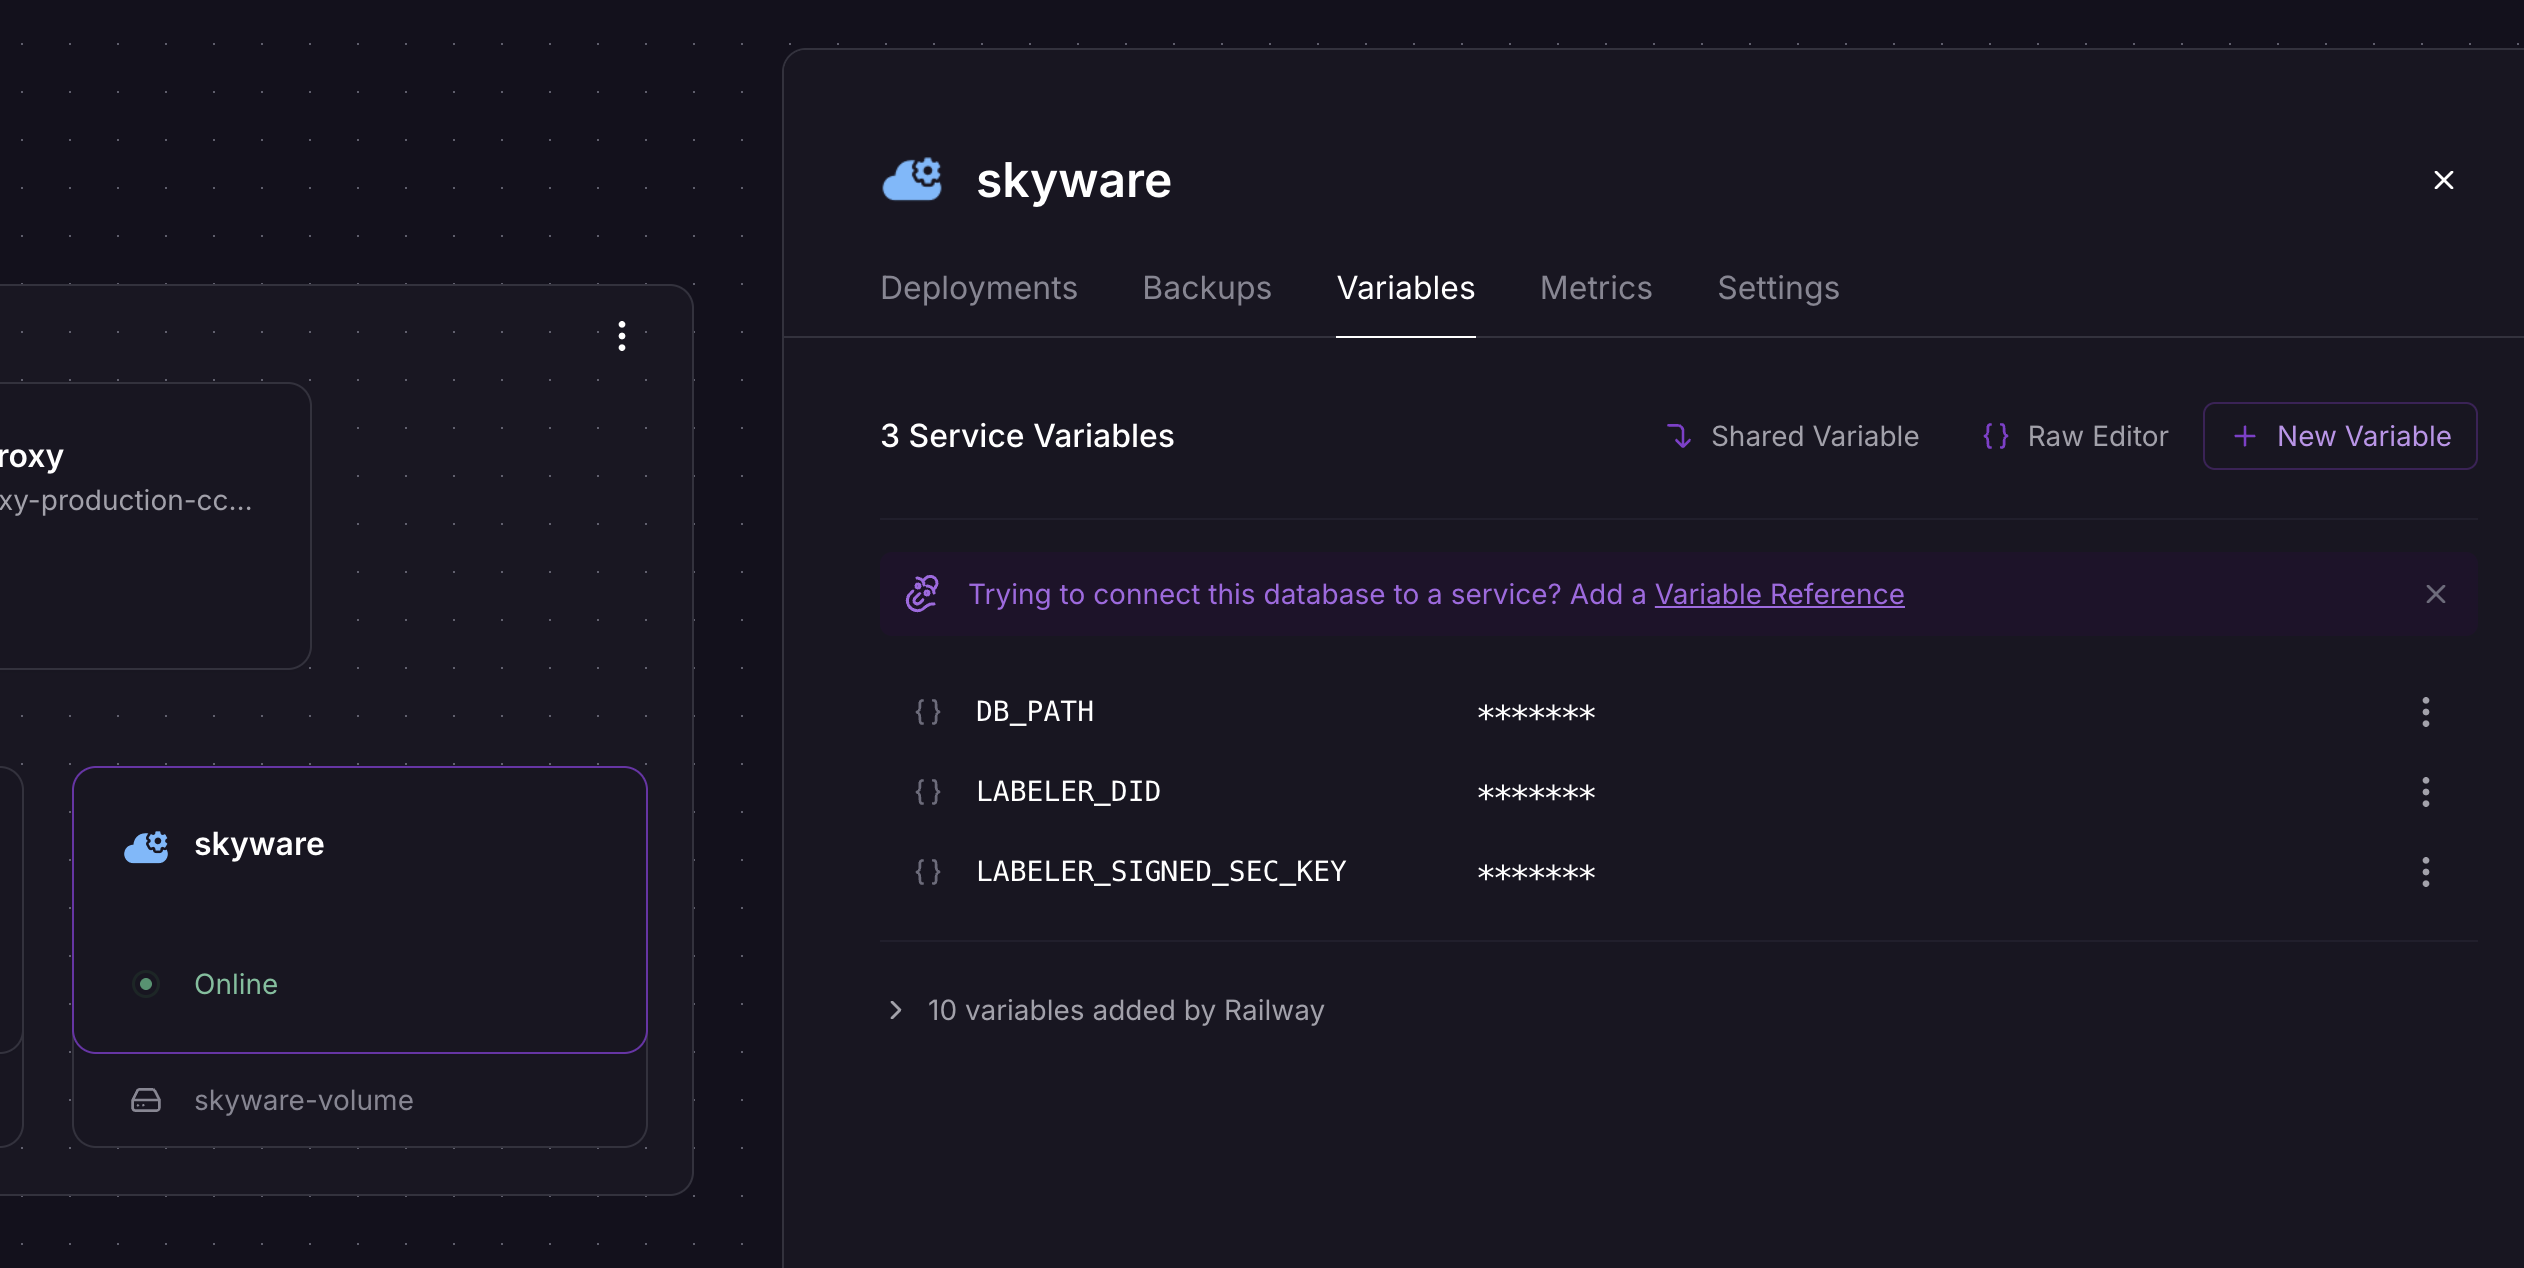This screenshot has height=1268, width=2524.
Task: Reveal masked value of LABELER_SIGNED_SEC_KEY
Action: [x=1536, y=873]
